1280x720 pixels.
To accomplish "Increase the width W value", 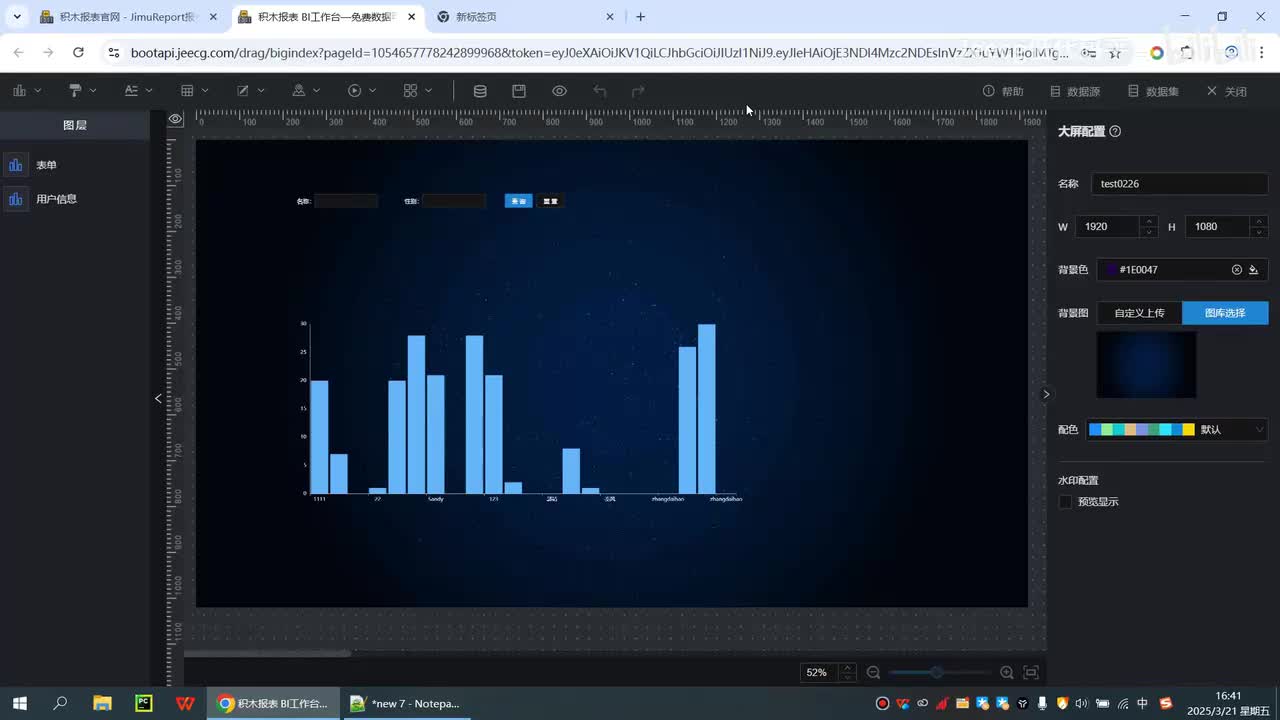I will [x=1149, y=221].
